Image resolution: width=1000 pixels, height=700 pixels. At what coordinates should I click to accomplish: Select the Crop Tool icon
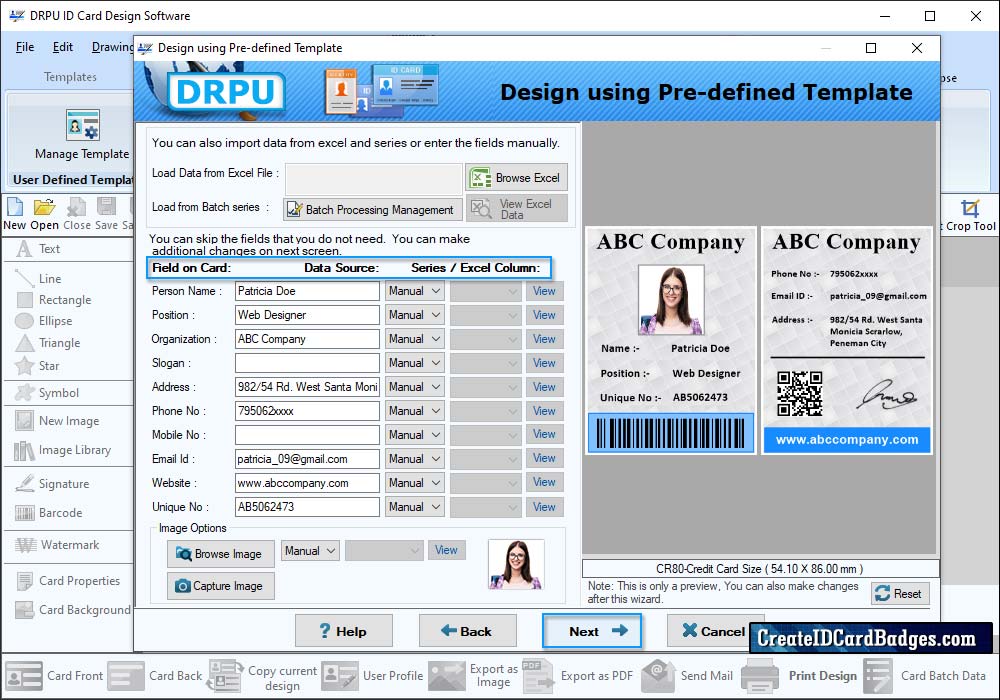[970, 208]
